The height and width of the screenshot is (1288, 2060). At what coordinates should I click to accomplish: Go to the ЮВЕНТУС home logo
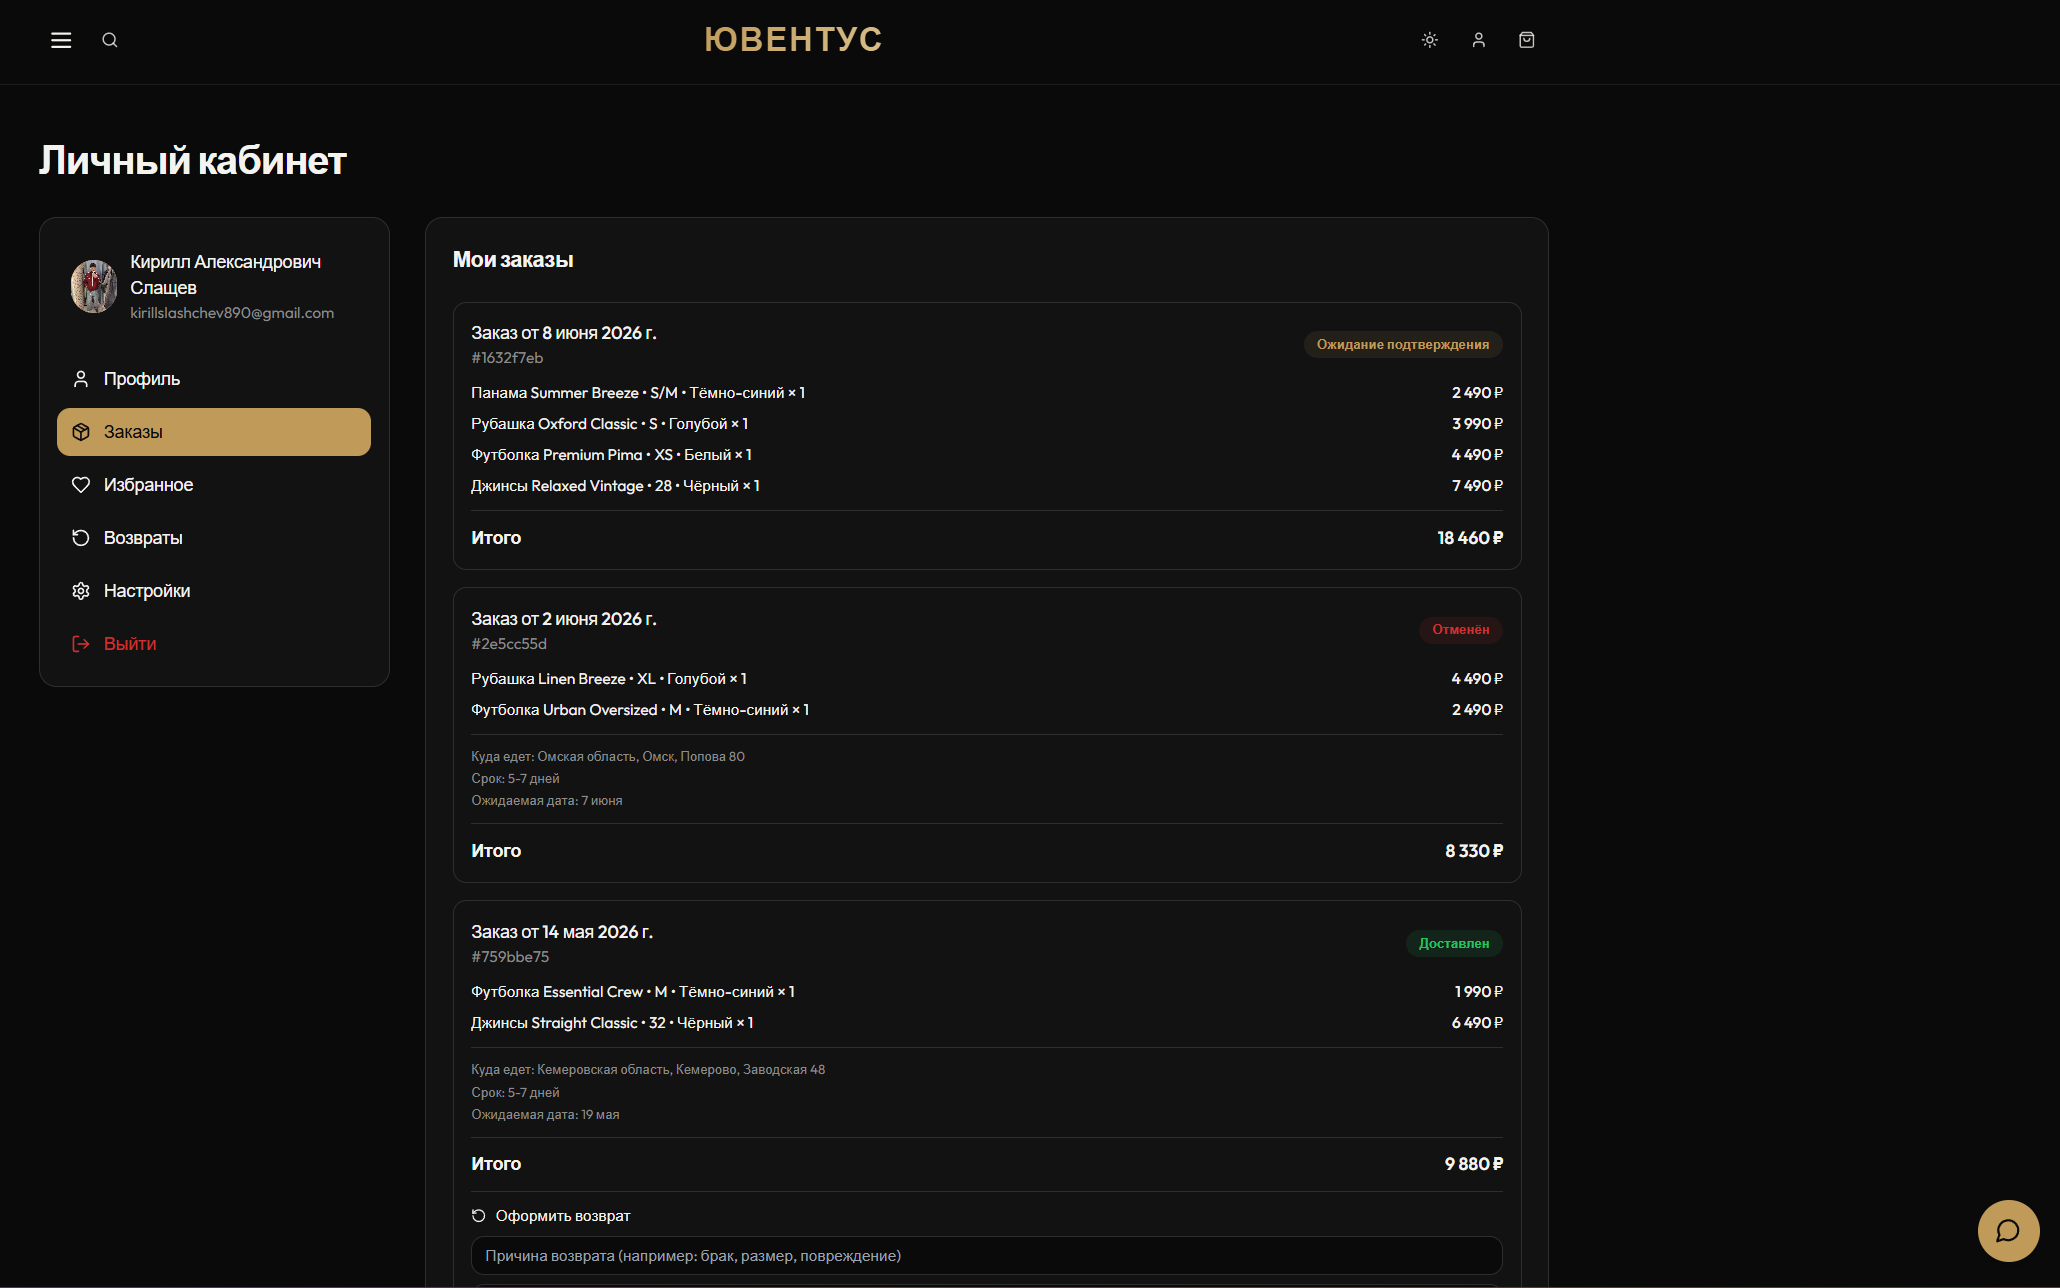(x=793, y=39)
